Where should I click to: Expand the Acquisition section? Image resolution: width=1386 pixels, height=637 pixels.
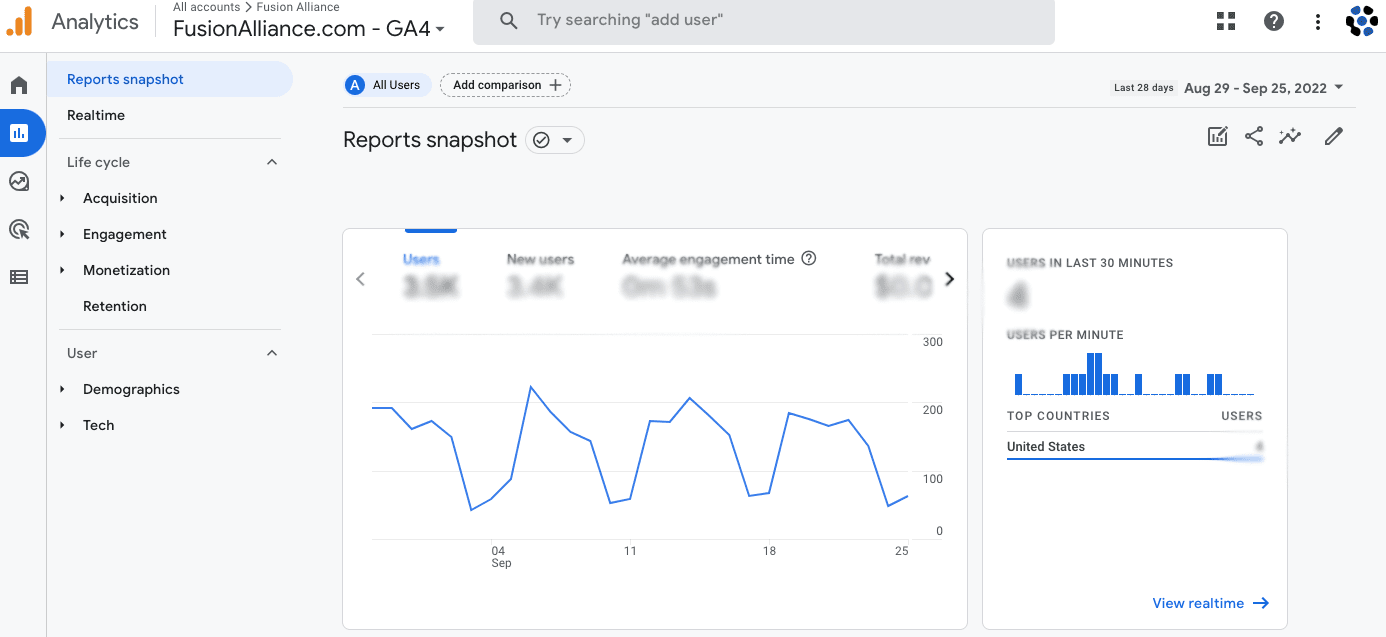pos(120,198)
